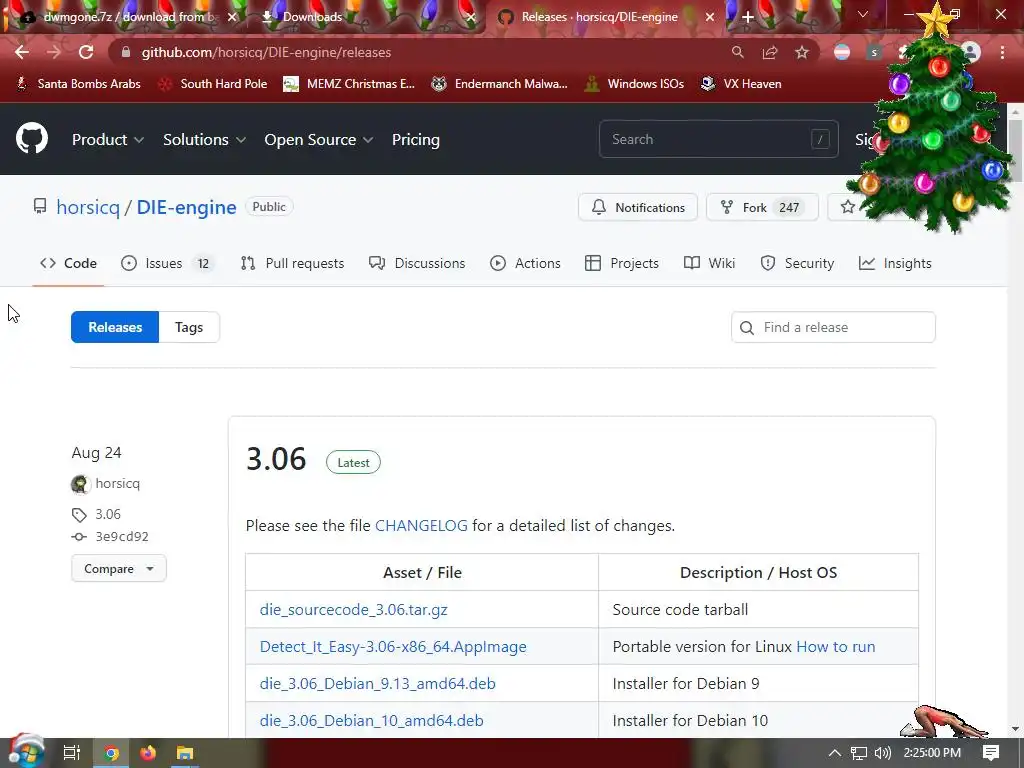Download die_sourcecode_3.06.tar.gz
This screenshot has width=1024, height=768.
click(353, 610)
